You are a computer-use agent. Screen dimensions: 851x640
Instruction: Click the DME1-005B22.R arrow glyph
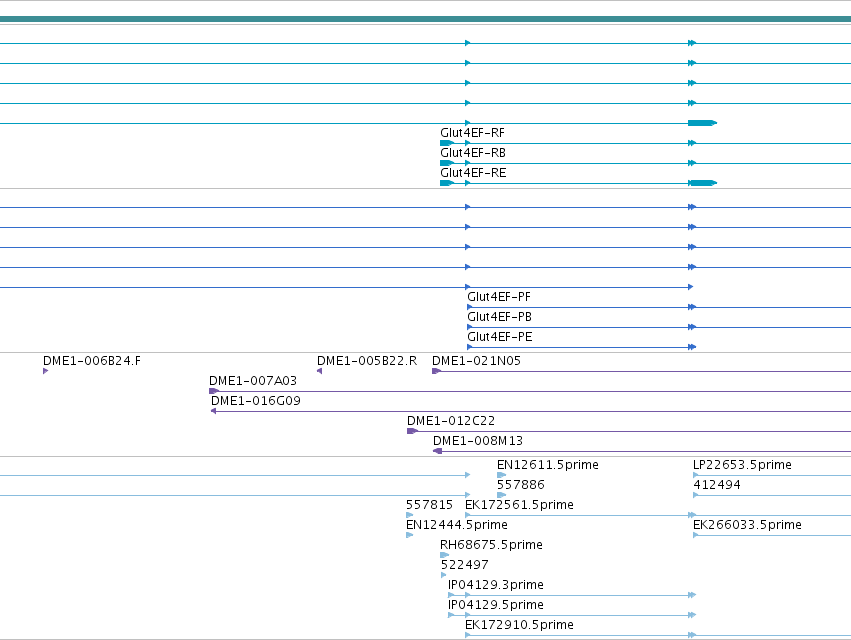click(x=320, y=371)
